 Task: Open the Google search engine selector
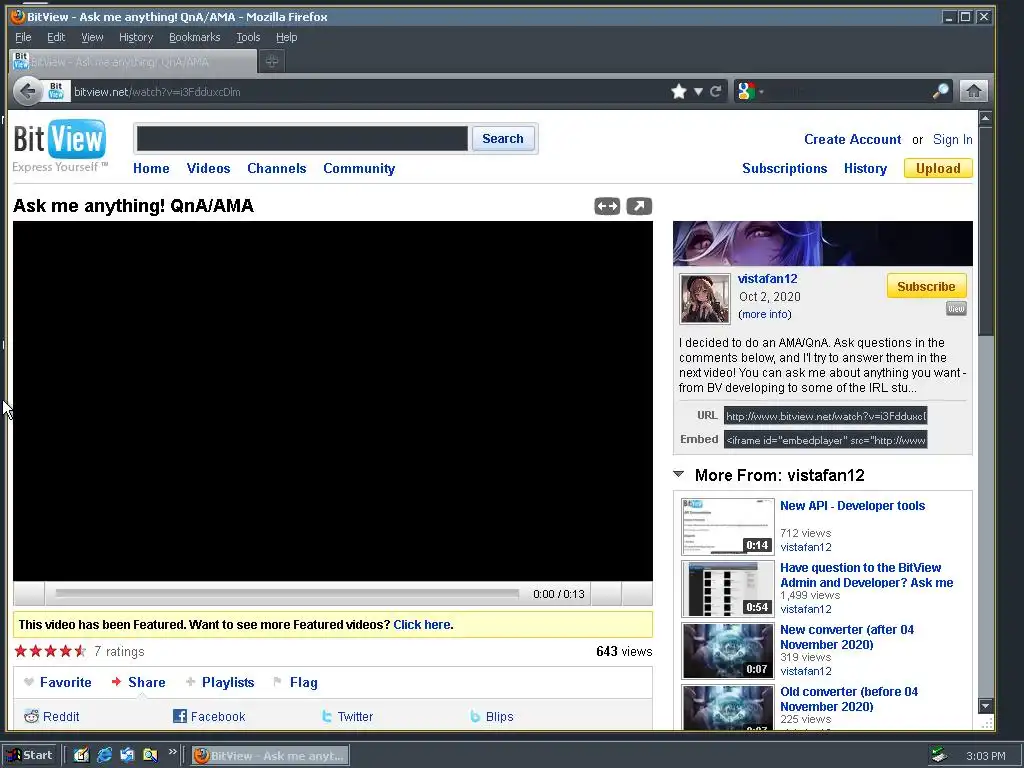750,91
